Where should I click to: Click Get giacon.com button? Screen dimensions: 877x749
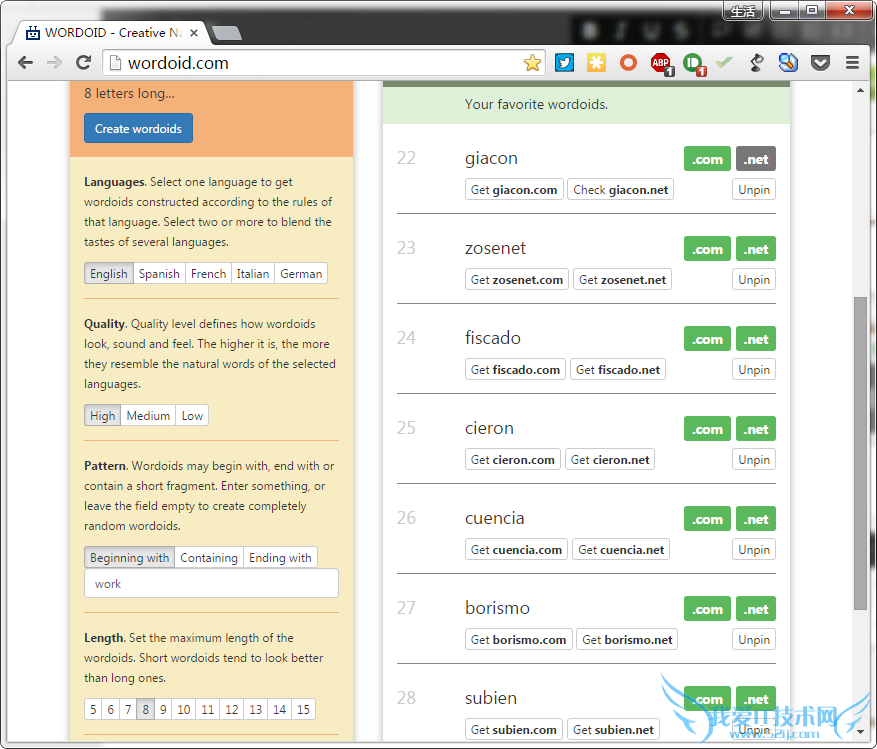click(x=514, y=190)
